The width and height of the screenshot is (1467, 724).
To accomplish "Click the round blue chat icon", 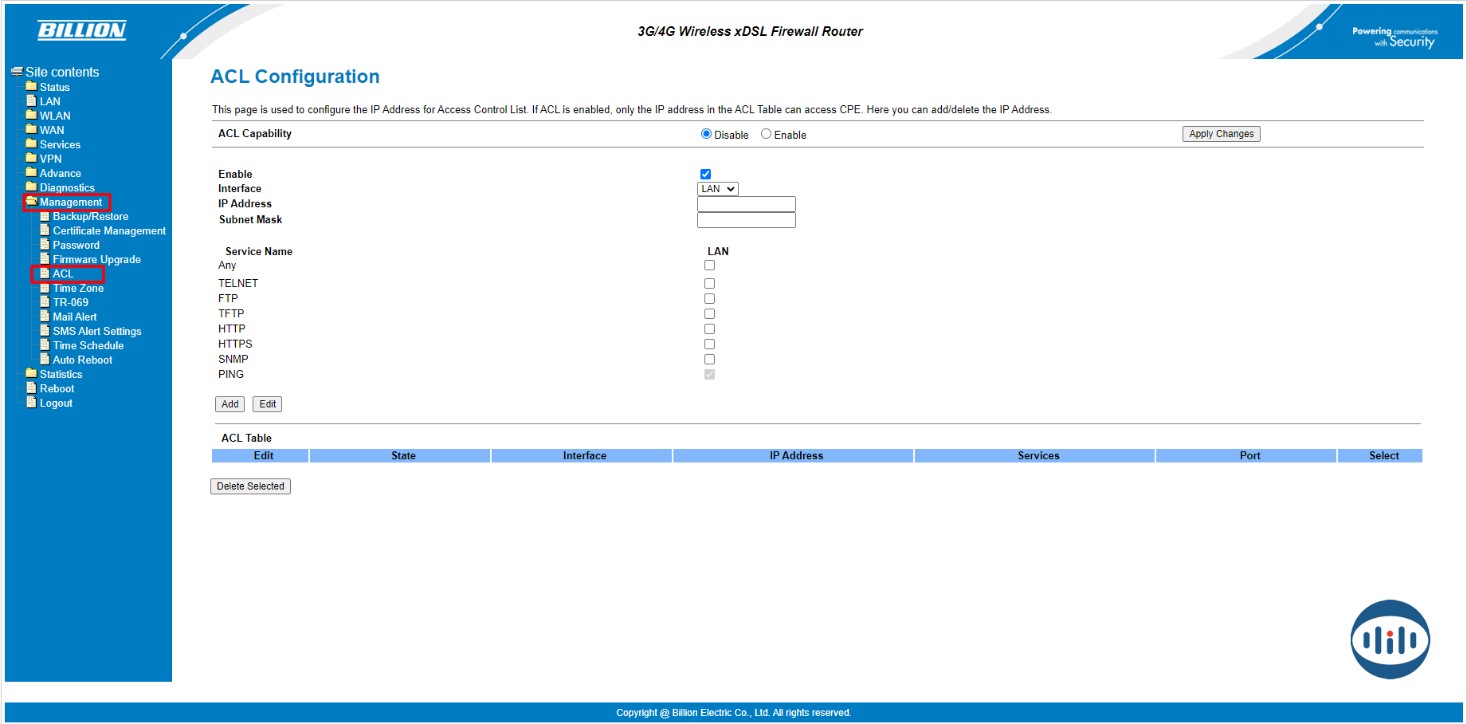I will tap(1390, 639).
